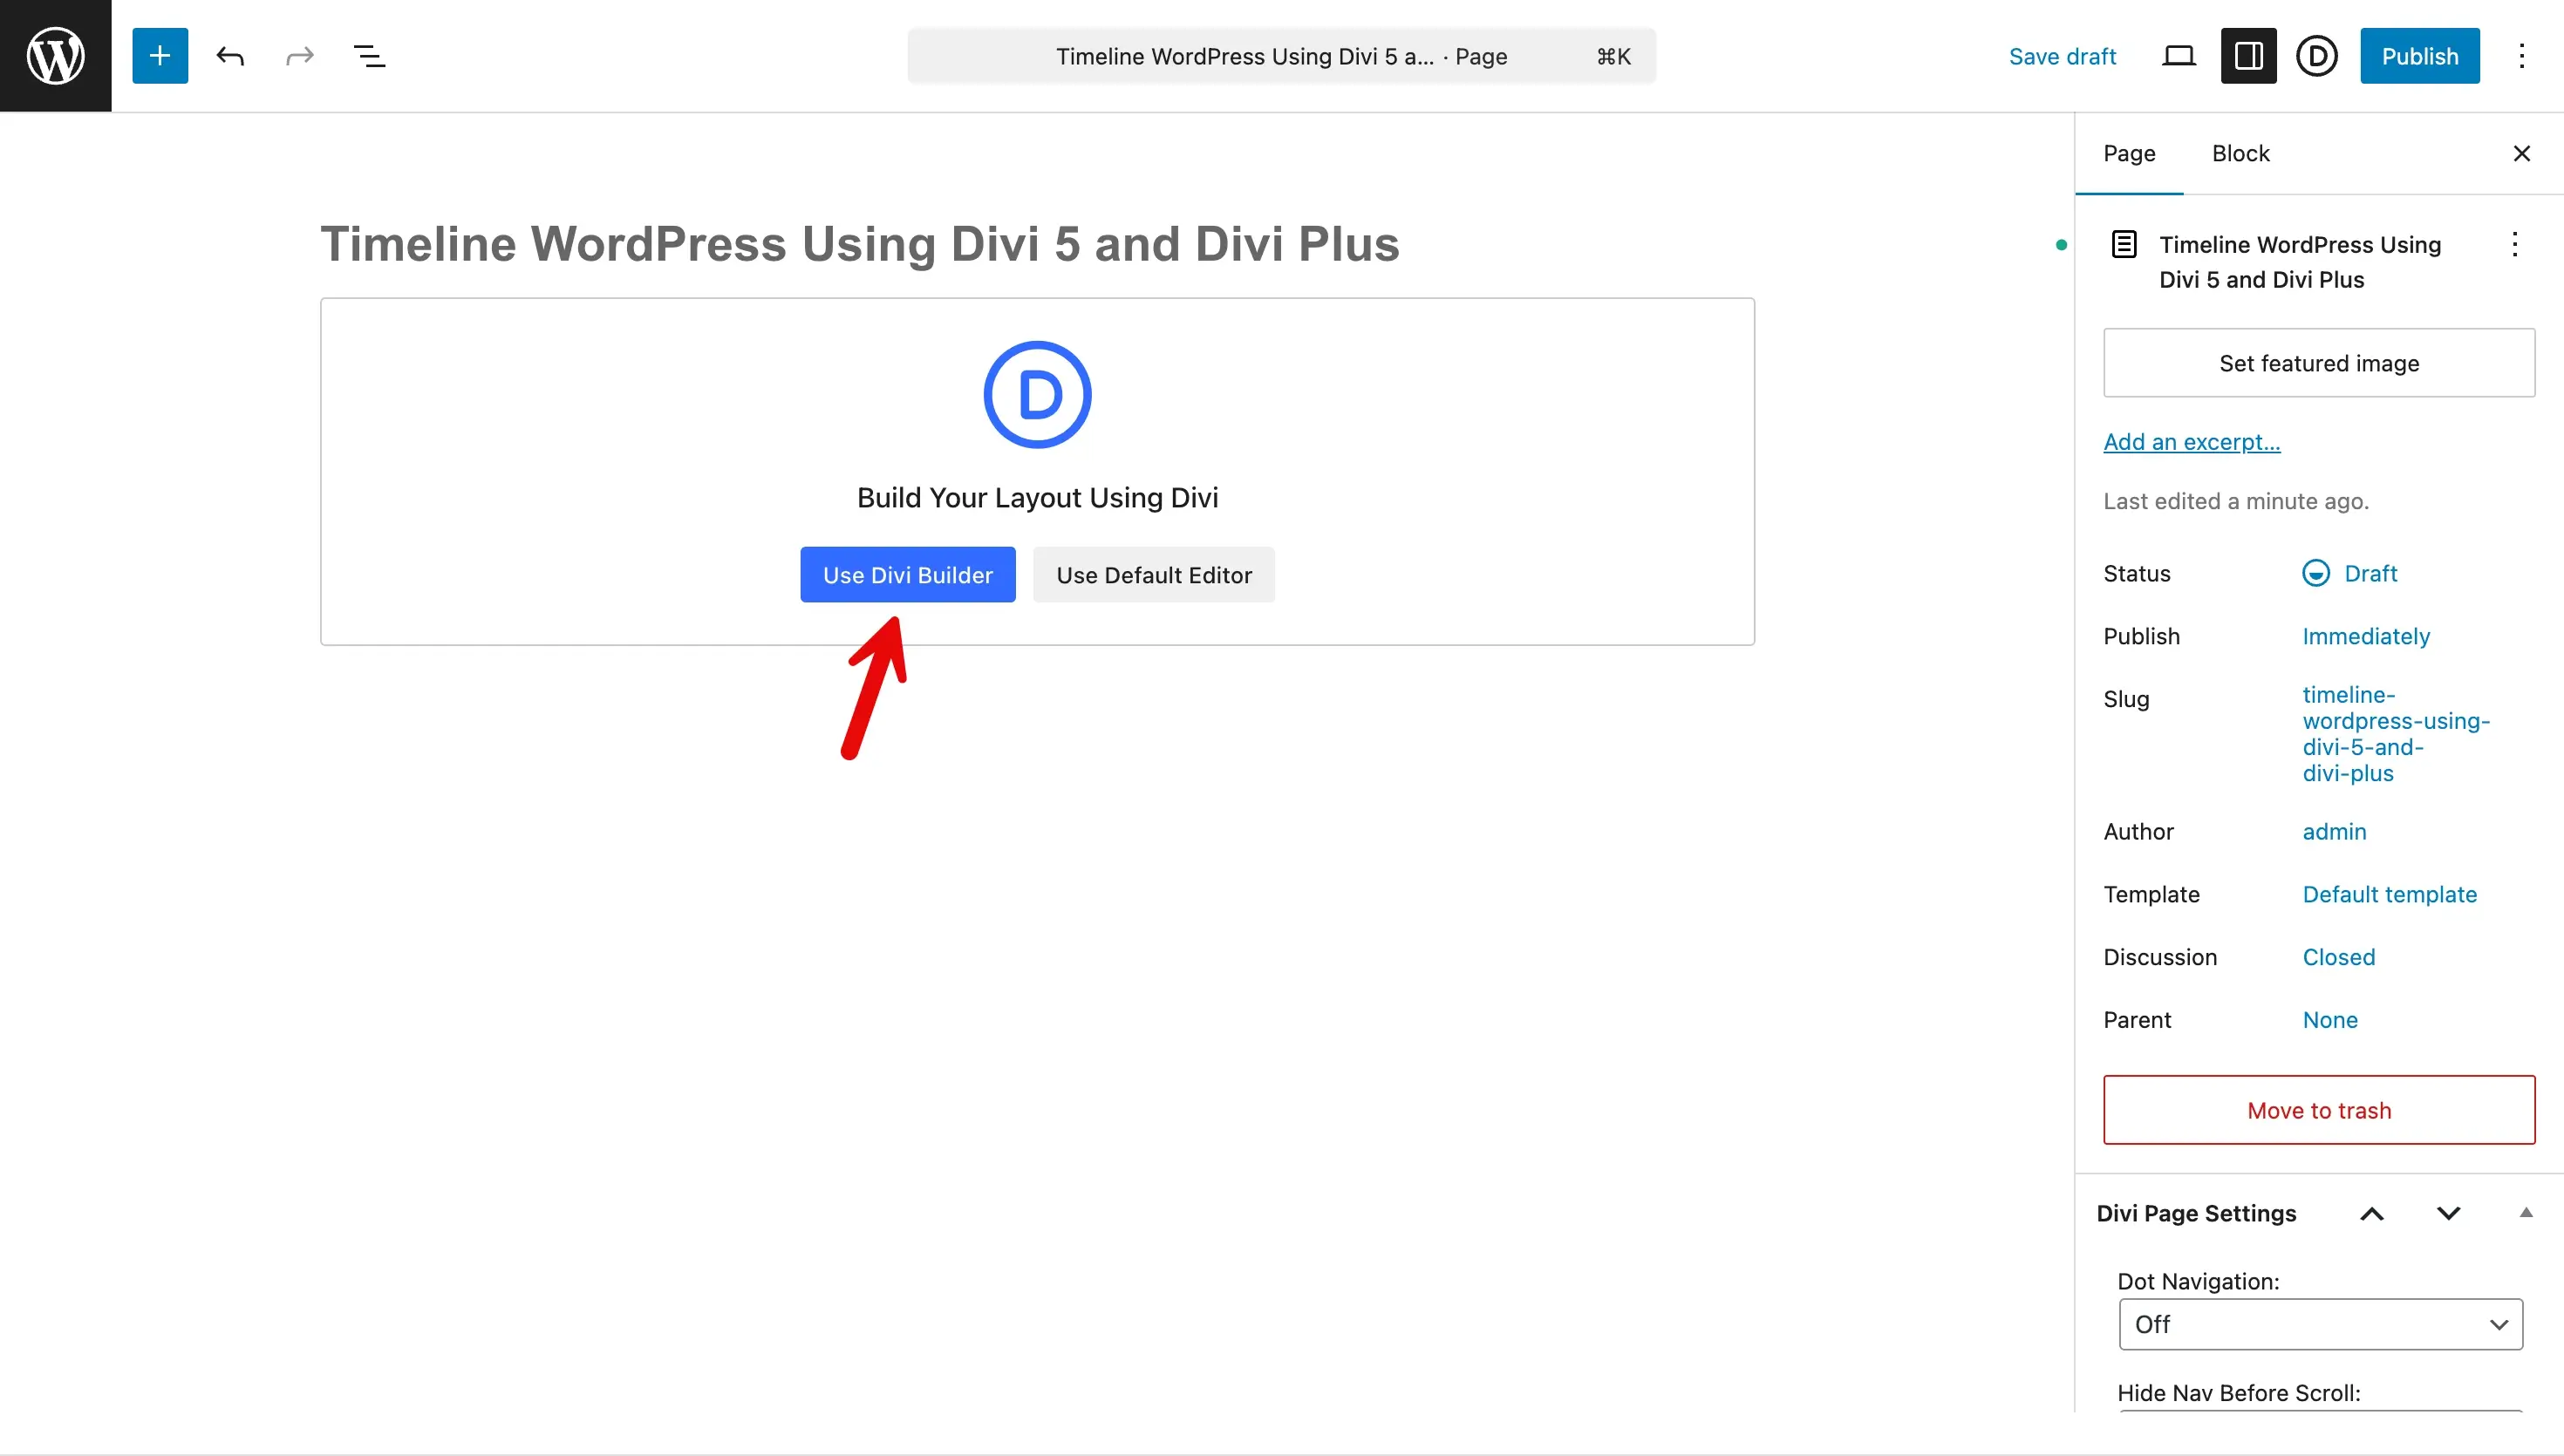Close the Settings sidebar

click(2522, 153)
